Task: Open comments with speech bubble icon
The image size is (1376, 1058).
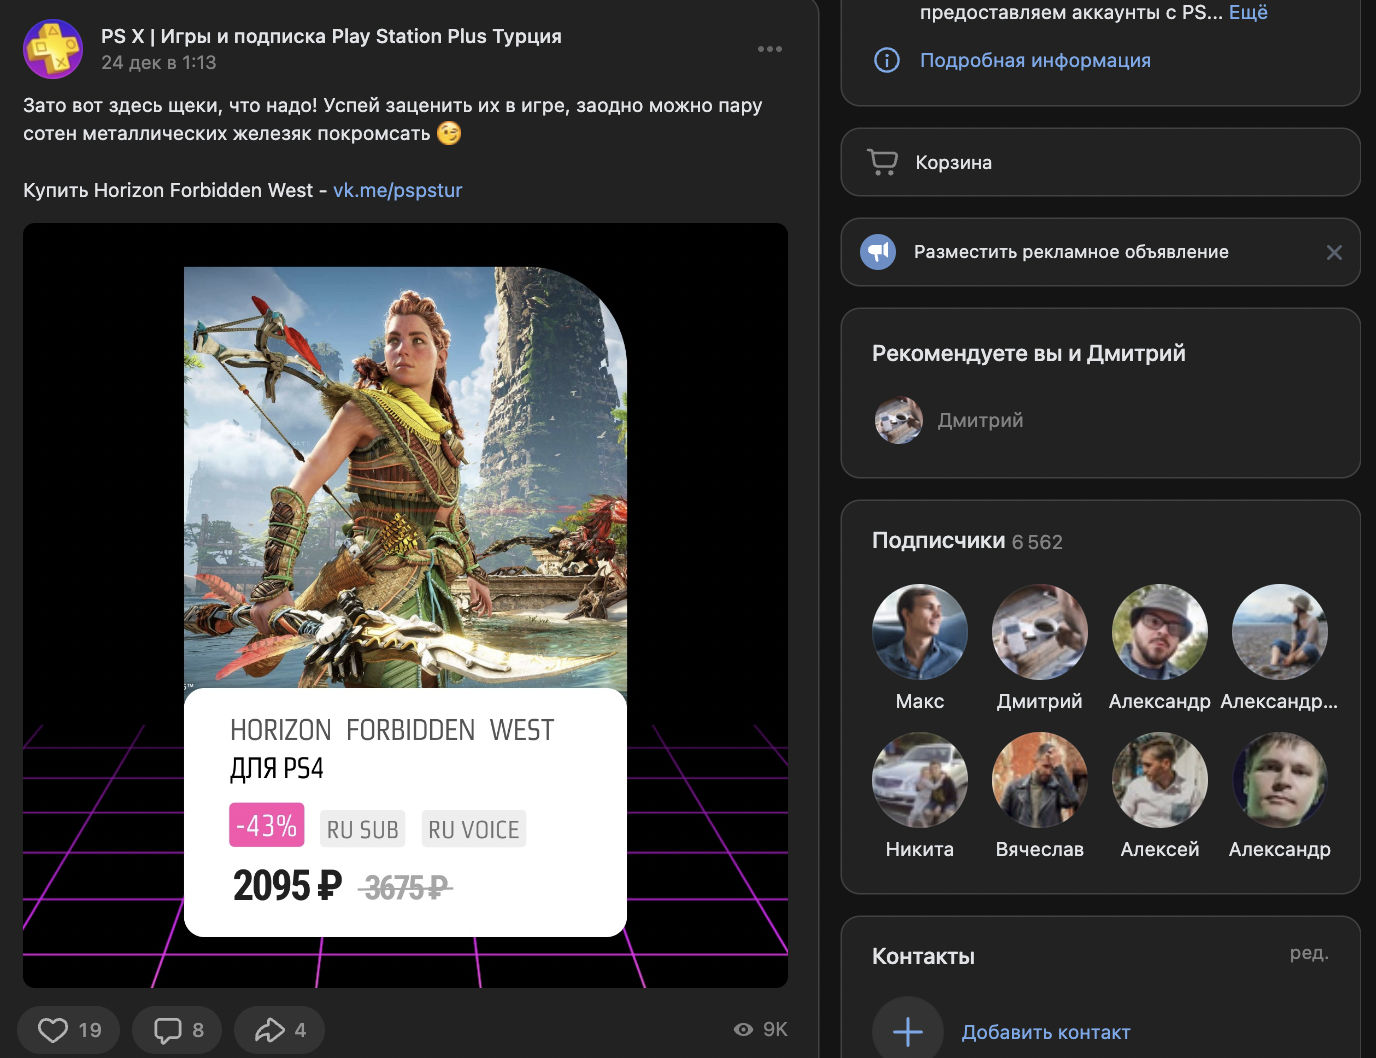Action: click(168, 1030)
